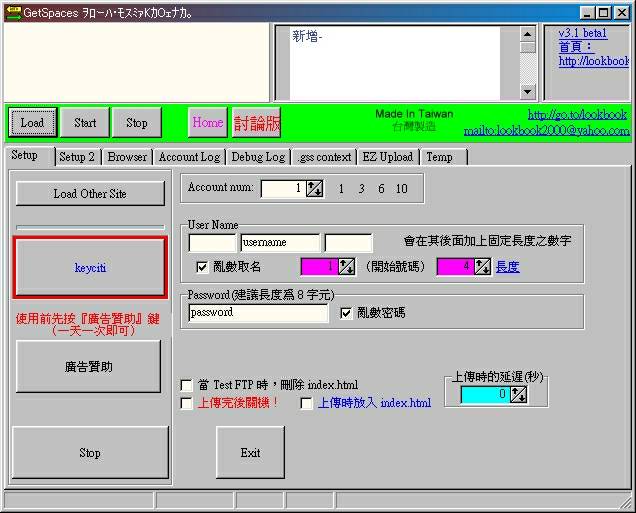Switch to the EZ Upload tab
636x513 pixels.
tap(388, 157)
